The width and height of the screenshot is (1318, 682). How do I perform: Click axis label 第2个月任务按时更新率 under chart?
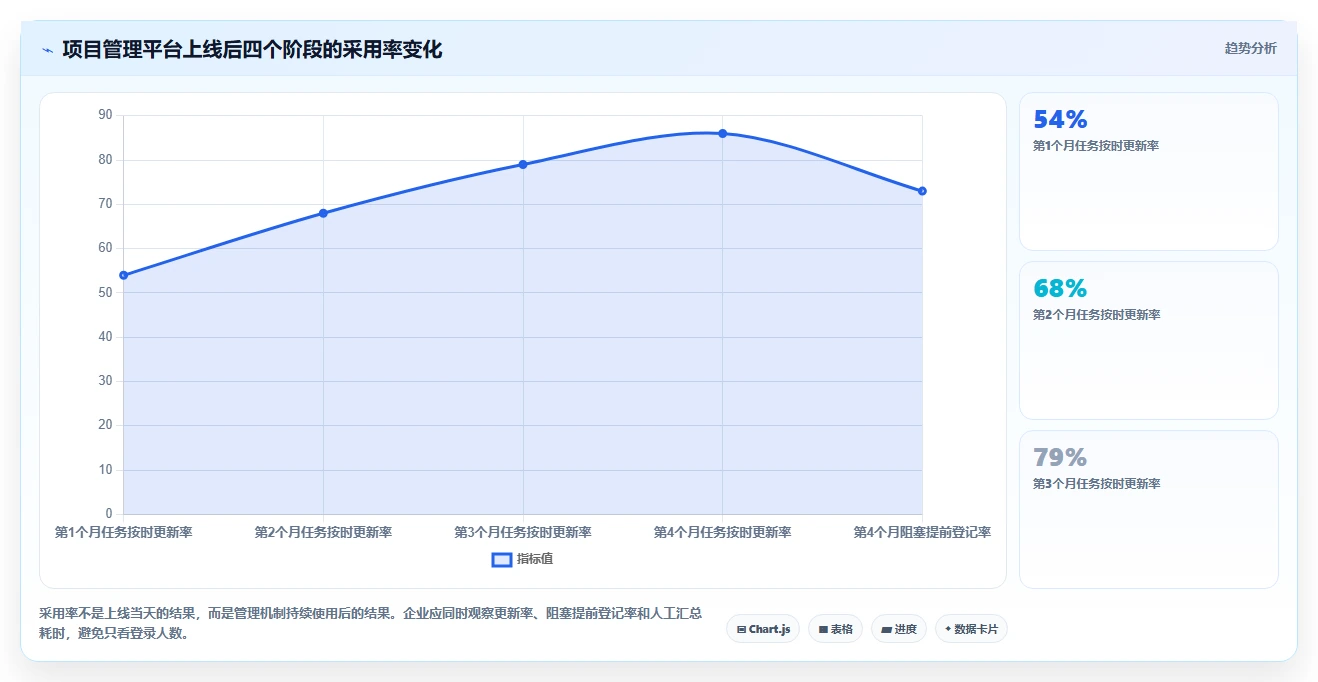(x=323, y=532)
